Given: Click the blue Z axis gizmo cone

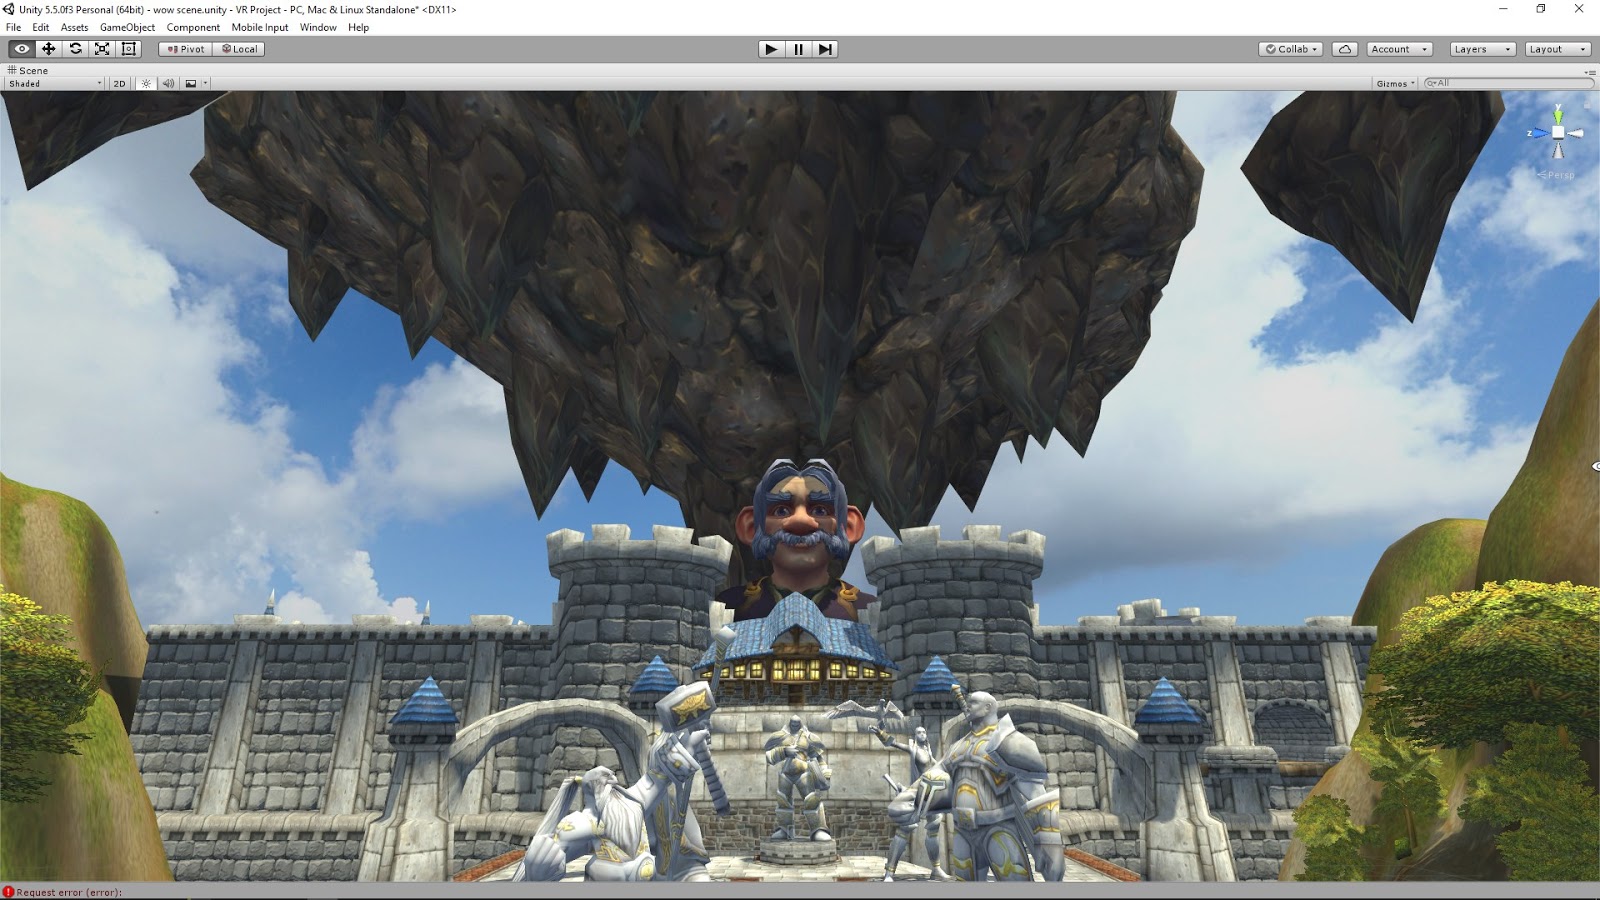Looking at the screenshot, I should click(1540, 133).
